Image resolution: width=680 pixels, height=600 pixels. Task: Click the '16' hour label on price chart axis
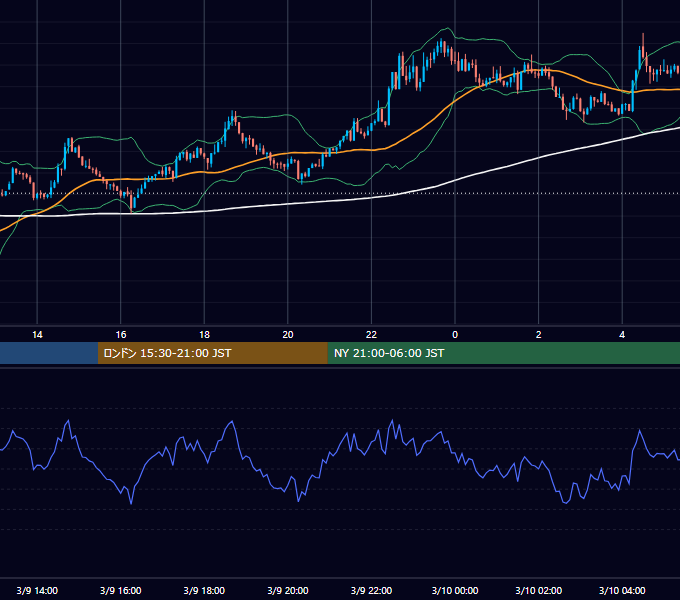point(121,335)
